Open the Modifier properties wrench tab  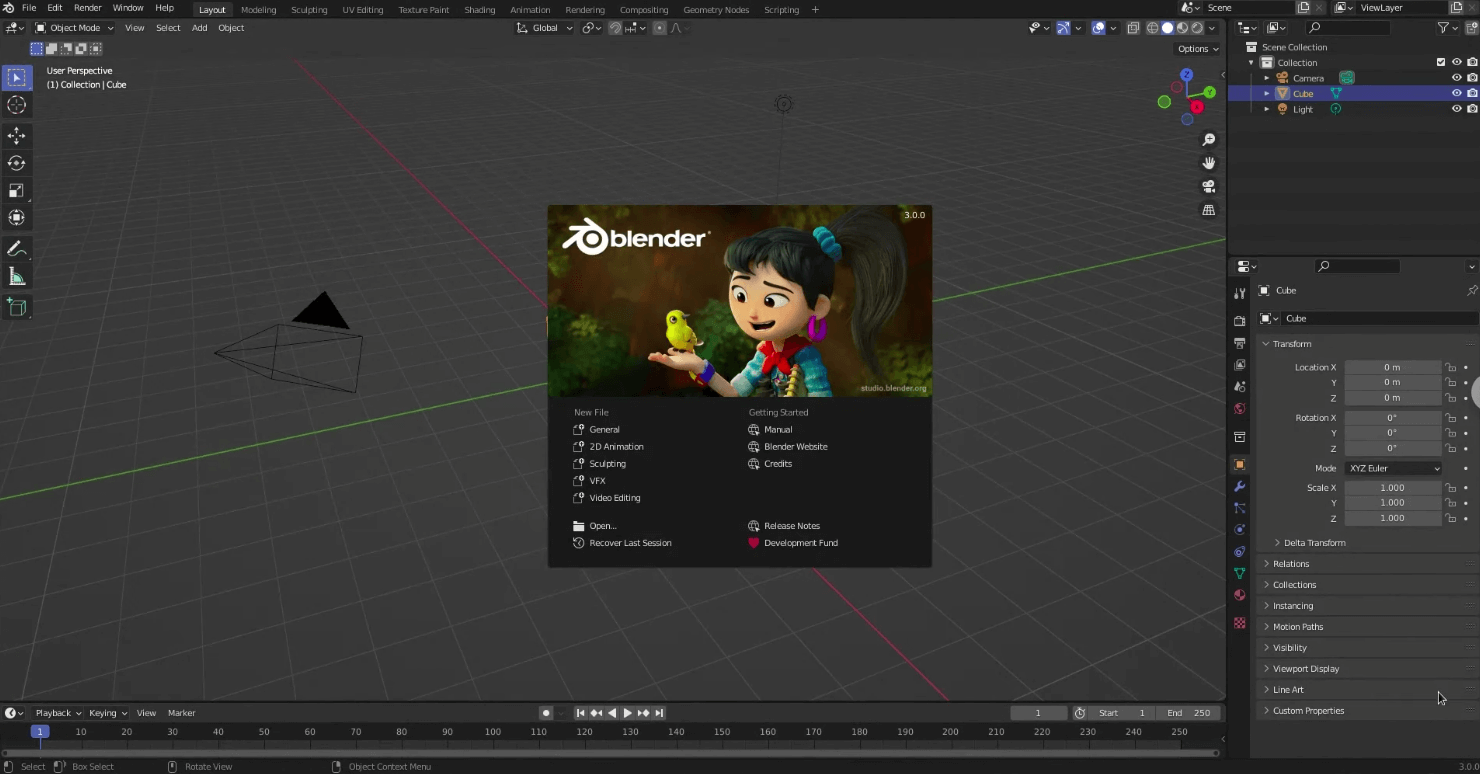pos(1240,486)
